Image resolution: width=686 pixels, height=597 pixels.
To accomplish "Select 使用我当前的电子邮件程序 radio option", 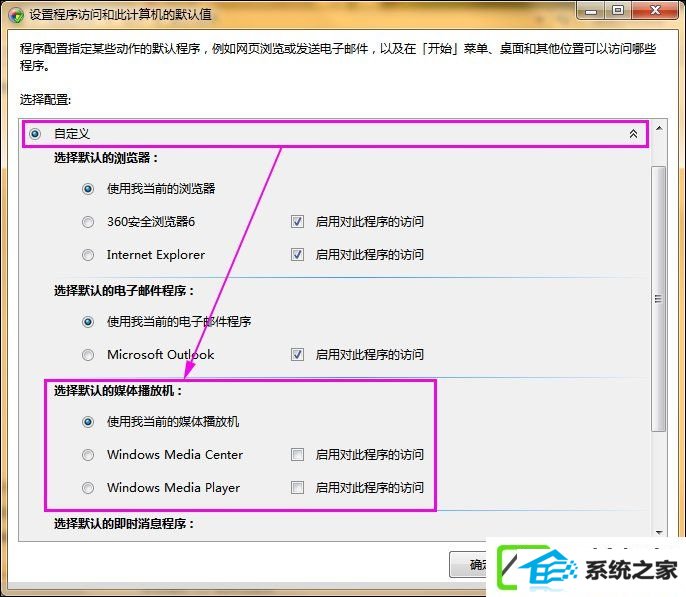I will point(88,322).
